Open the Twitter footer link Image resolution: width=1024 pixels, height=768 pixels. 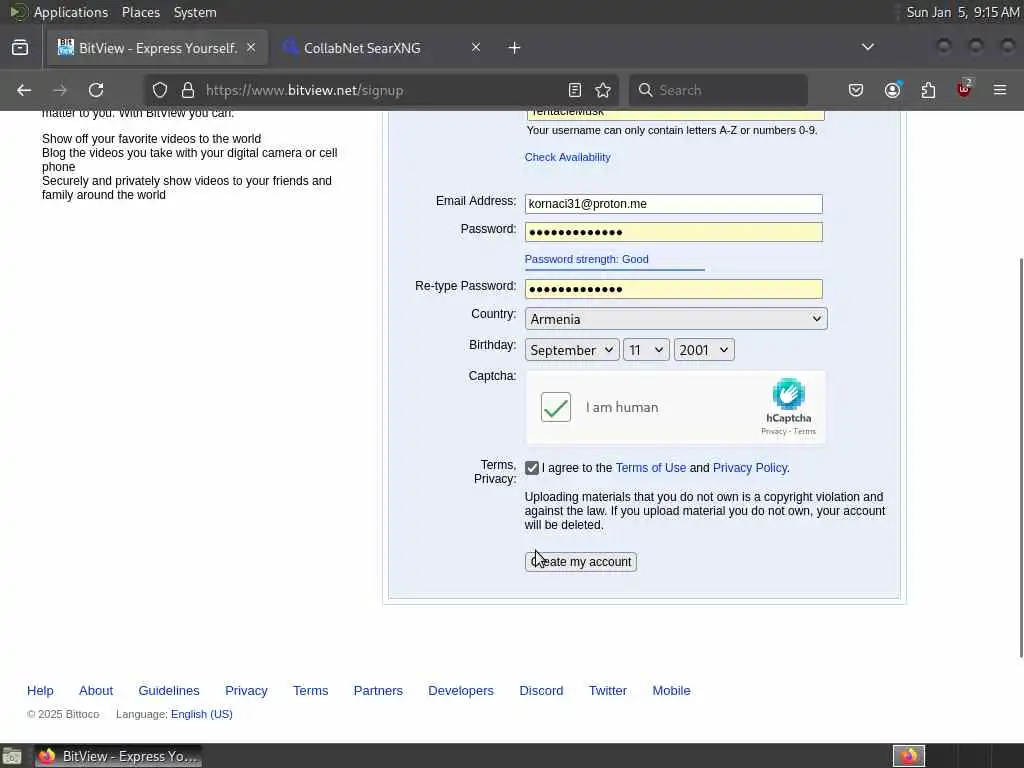(x=608, y=690)
